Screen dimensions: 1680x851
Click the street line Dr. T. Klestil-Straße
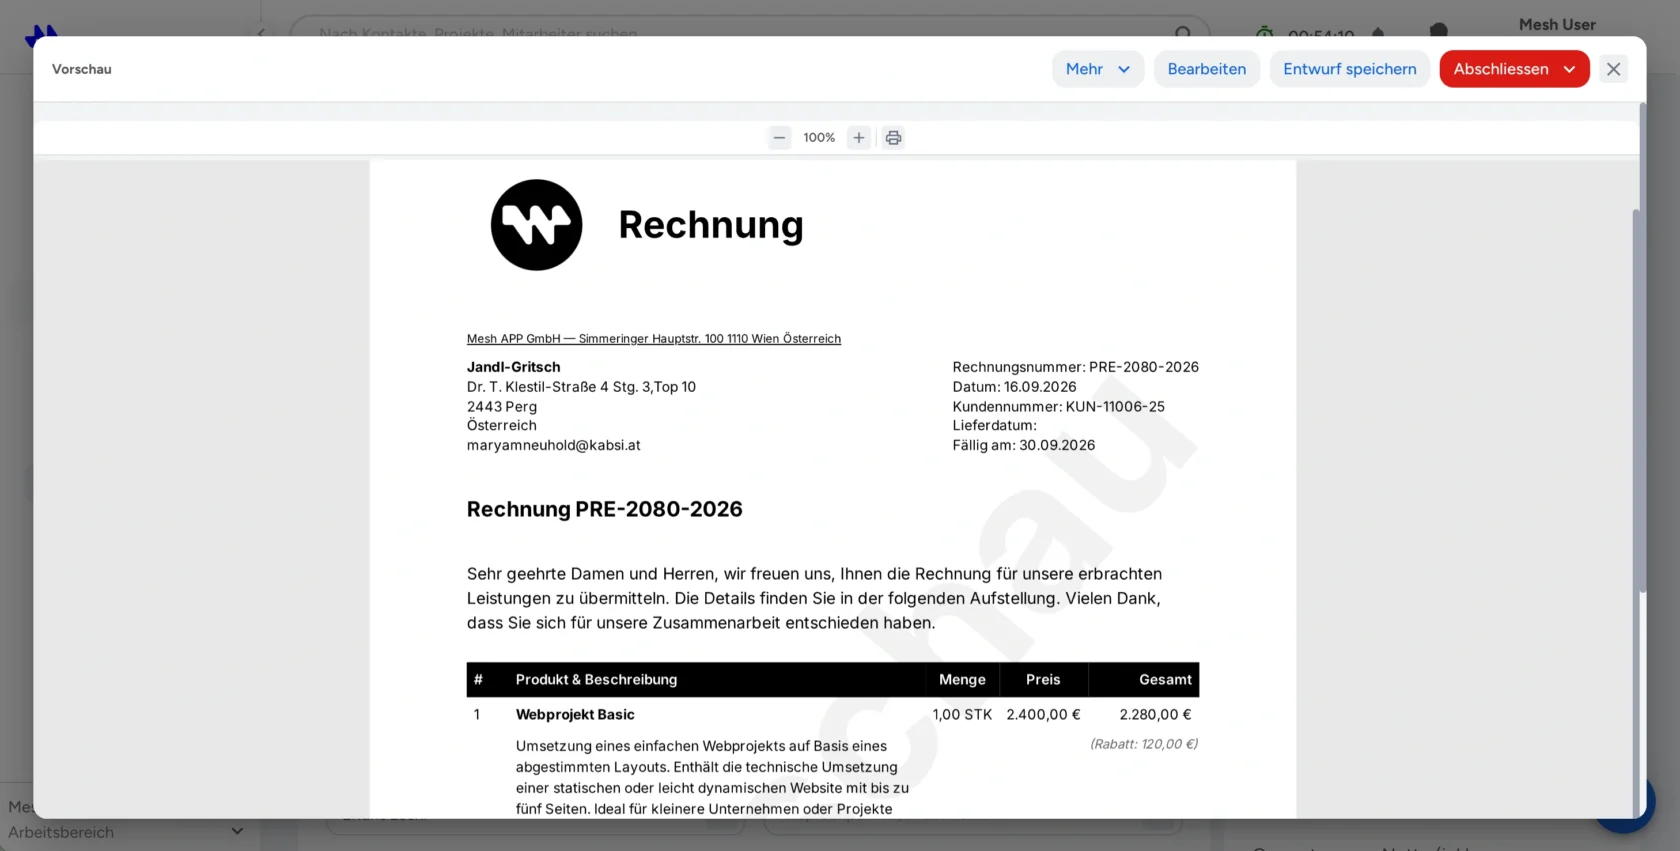tap(581, 387)
